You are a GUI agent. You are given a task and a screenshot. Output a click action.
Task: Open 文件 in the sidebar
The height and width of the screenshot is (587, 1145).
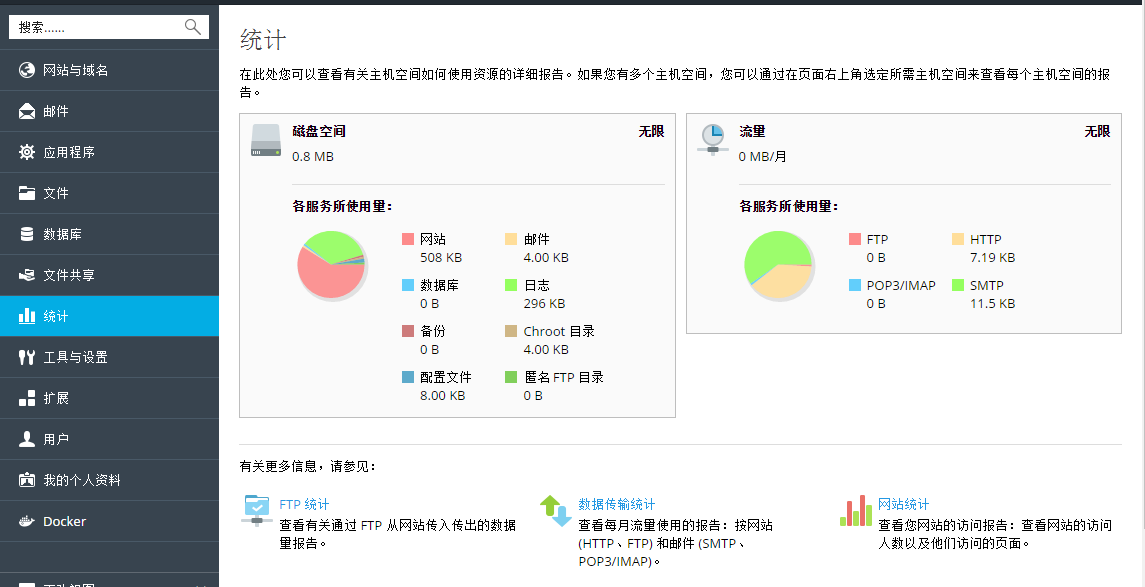[x=110, y=193]
